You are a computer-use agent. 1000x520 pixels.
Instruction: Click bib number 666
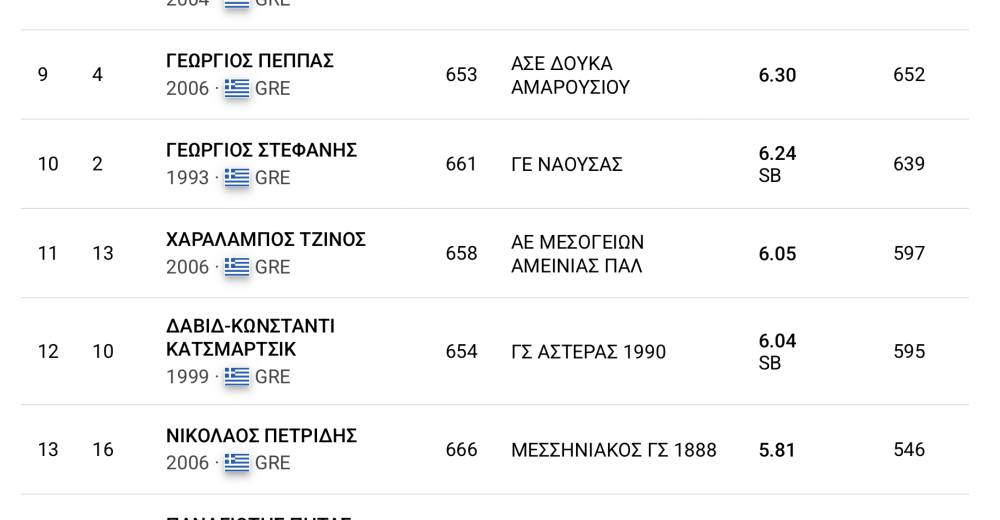coord(461,450)
